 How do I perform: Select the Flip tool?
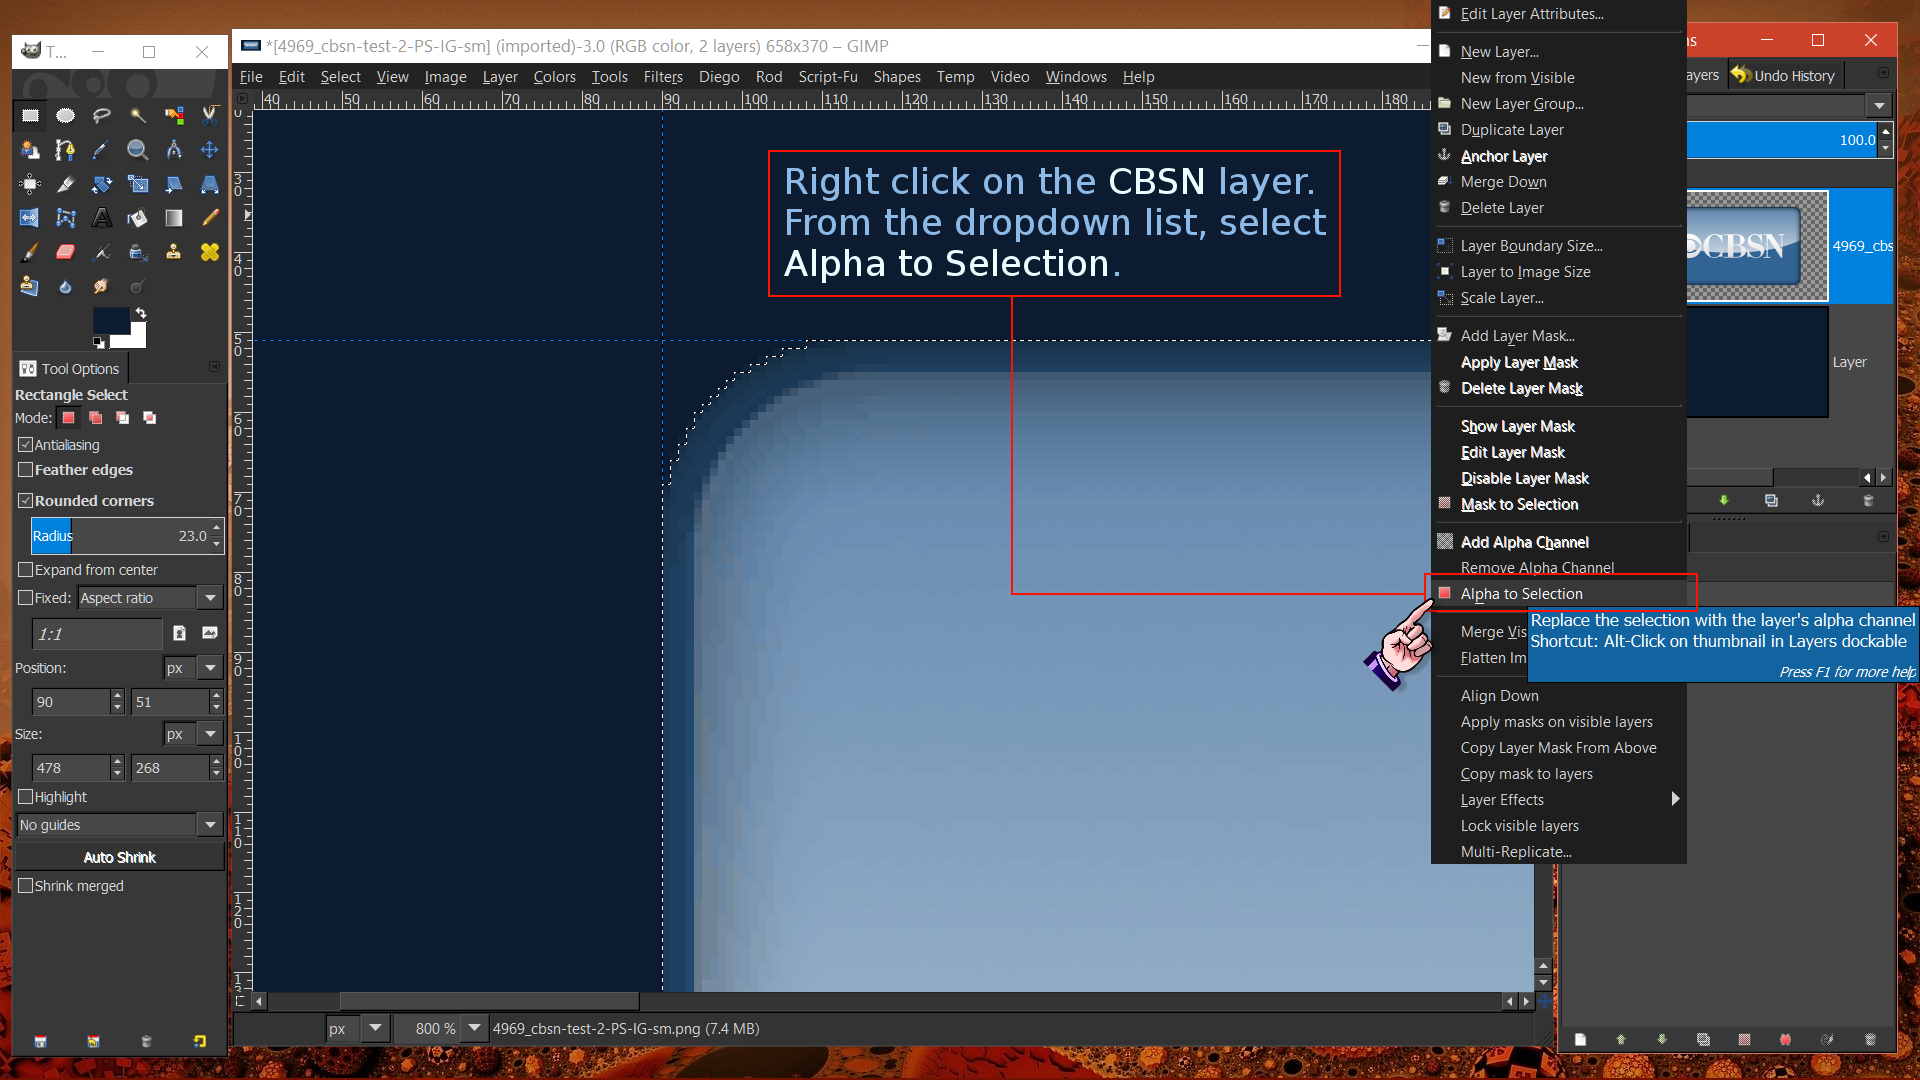click(x=30, y=218)
